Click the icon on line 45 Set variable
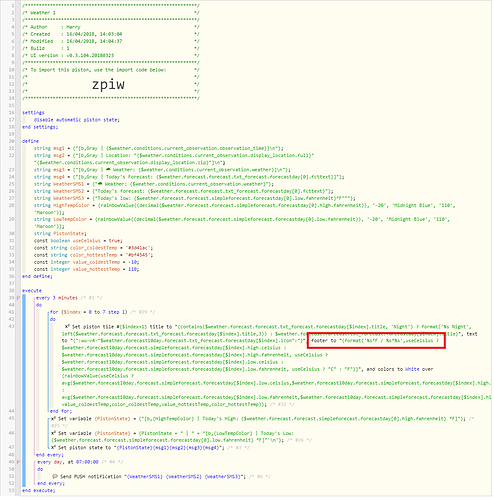Viewport: 494px width, 500px height. tap(54, 419)
